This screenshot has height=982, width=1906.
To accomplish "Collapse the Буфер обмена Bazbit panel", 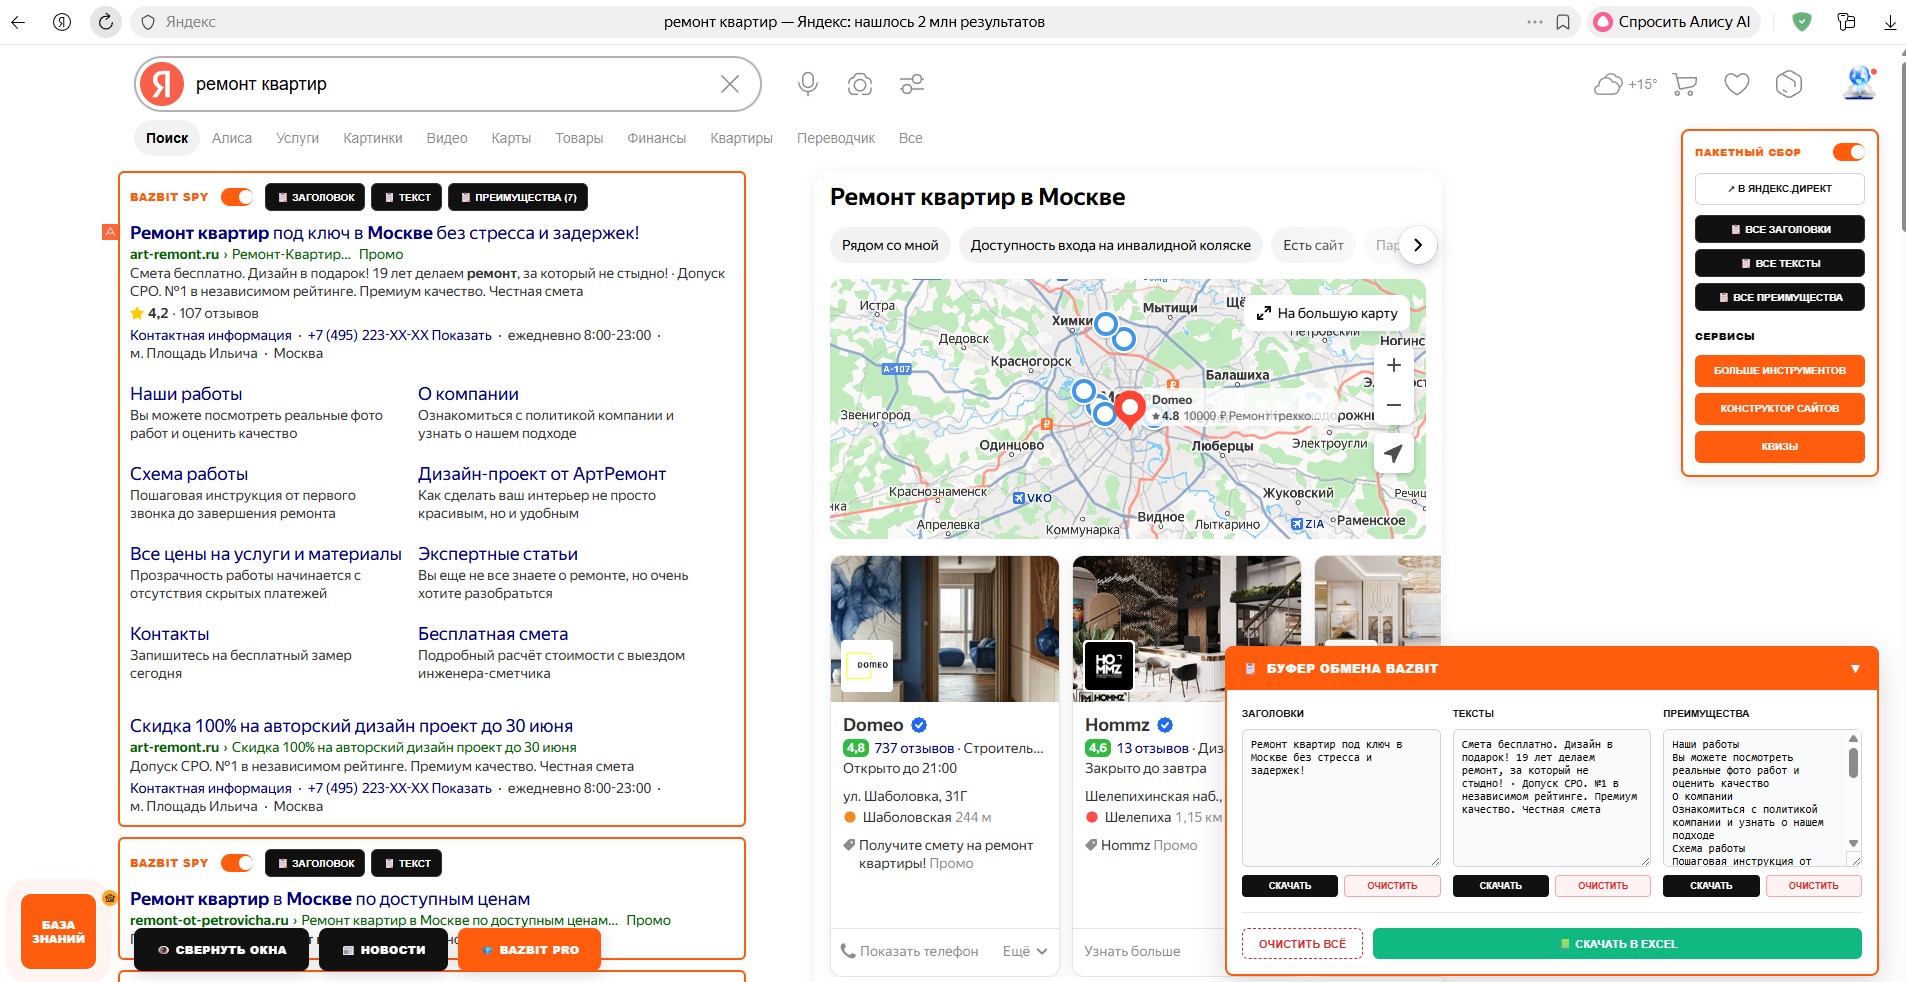I will [1855, 669].
